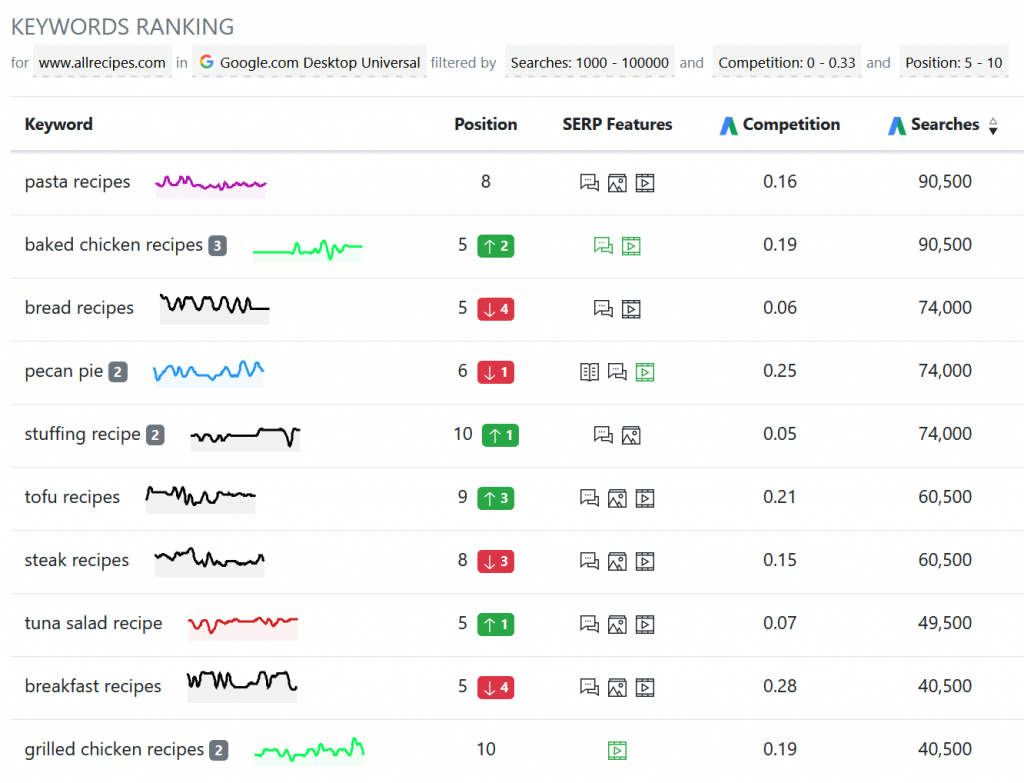Open the www.allrecipes.com domain selector
This screenshot has width=1024, height=783.
(x=103, y=63)
